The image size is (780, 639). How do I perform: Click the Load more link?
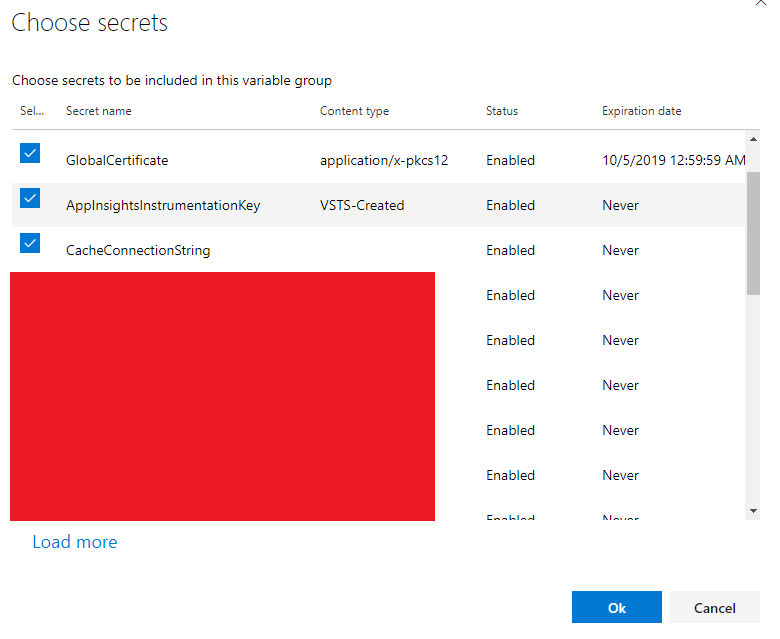[75, 542]
